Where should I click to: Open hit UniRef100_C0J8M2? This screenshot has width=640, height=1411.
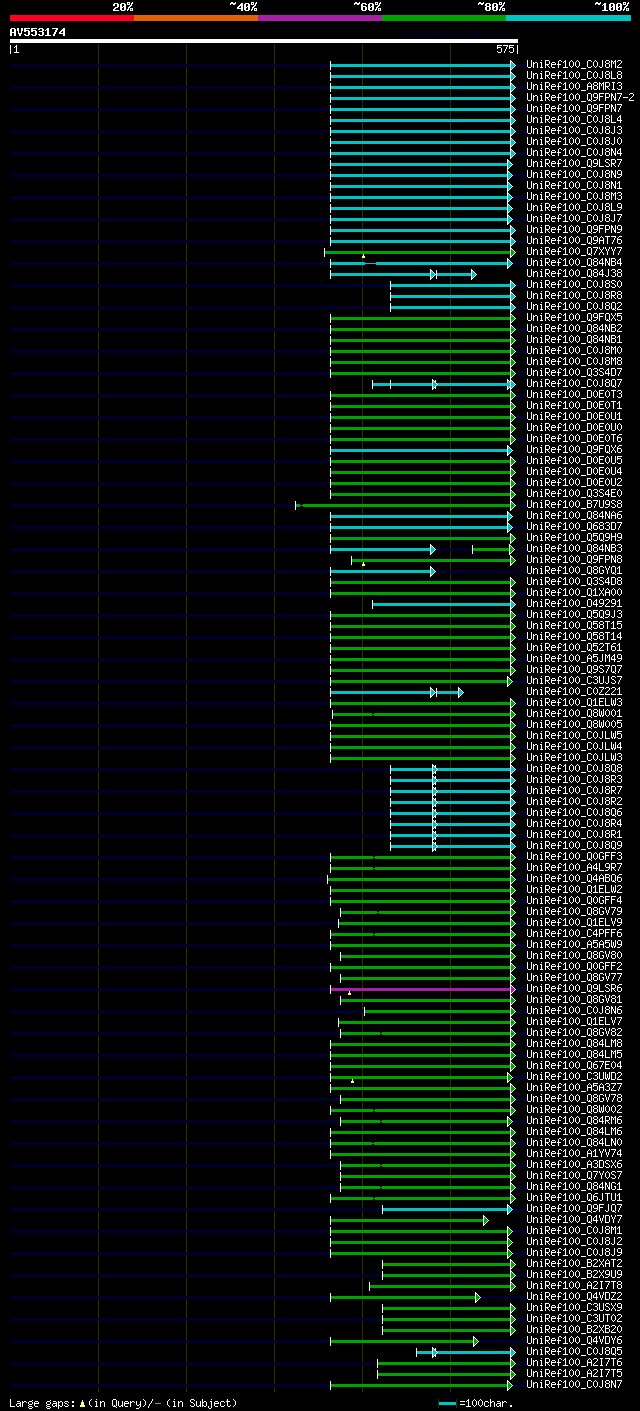[x=574, y=65]
